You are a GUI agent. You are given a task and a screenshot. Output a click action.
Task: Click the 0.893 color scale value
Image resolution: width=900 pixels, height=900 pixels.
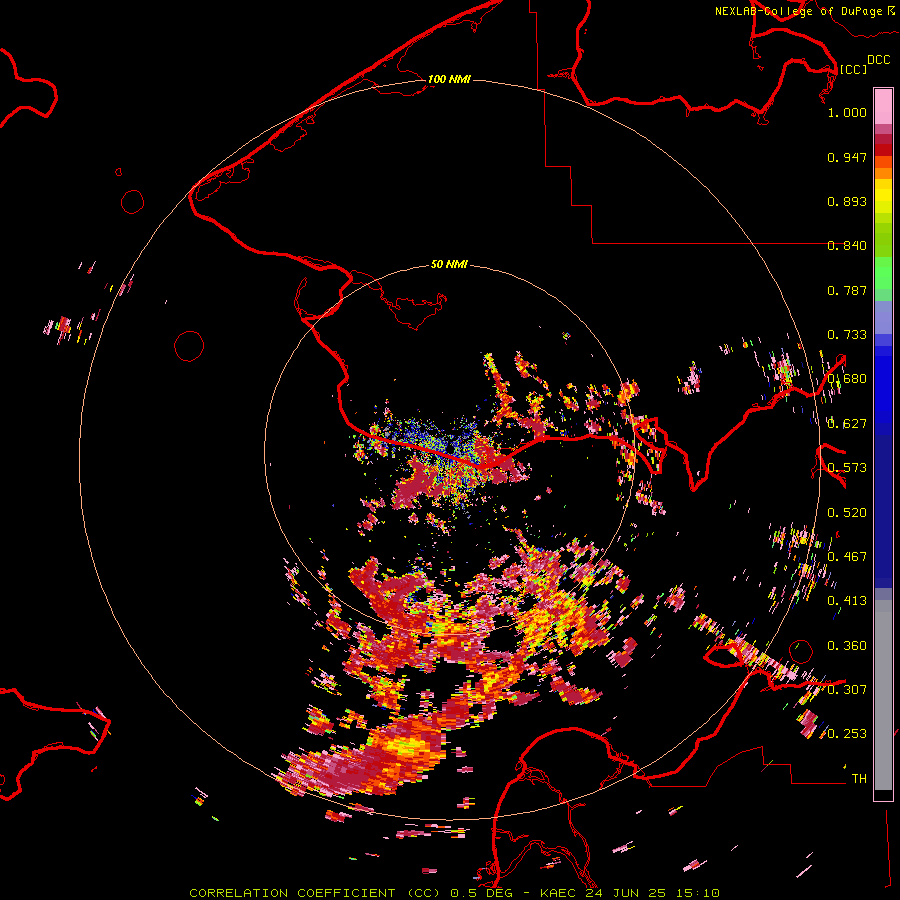(x=847, y=201)
